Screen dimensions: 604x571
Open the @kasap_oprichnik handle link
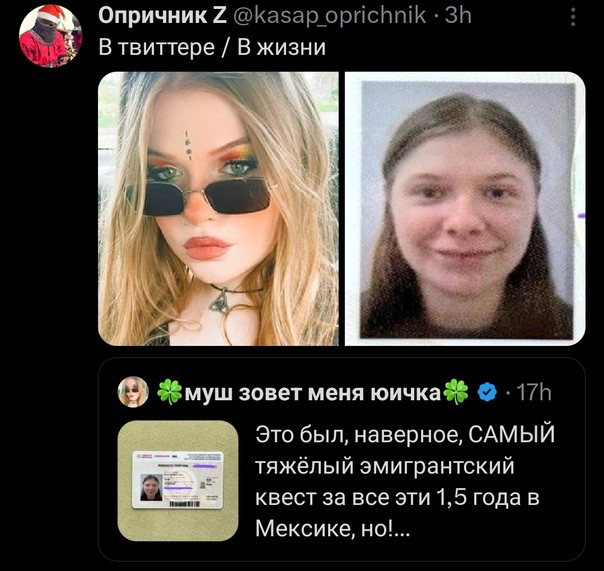(x=330, y=16)
